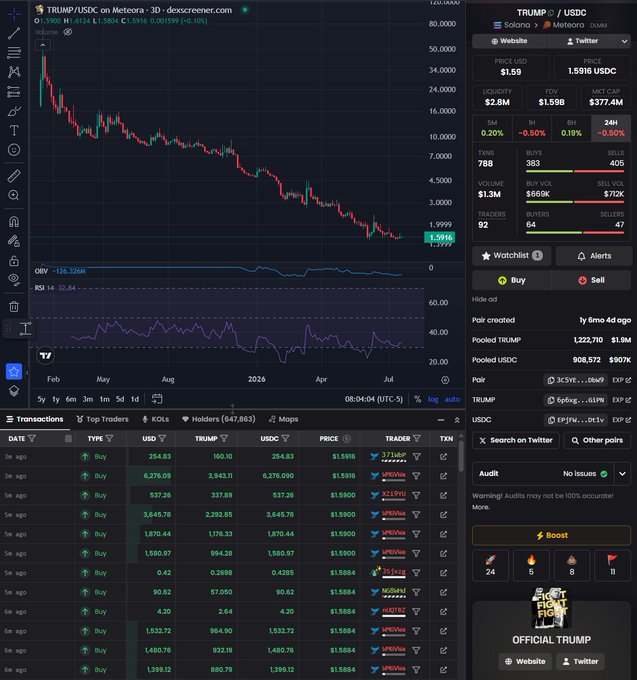
Task: Toggle auto scale on chart
Action: coord(452,399)
